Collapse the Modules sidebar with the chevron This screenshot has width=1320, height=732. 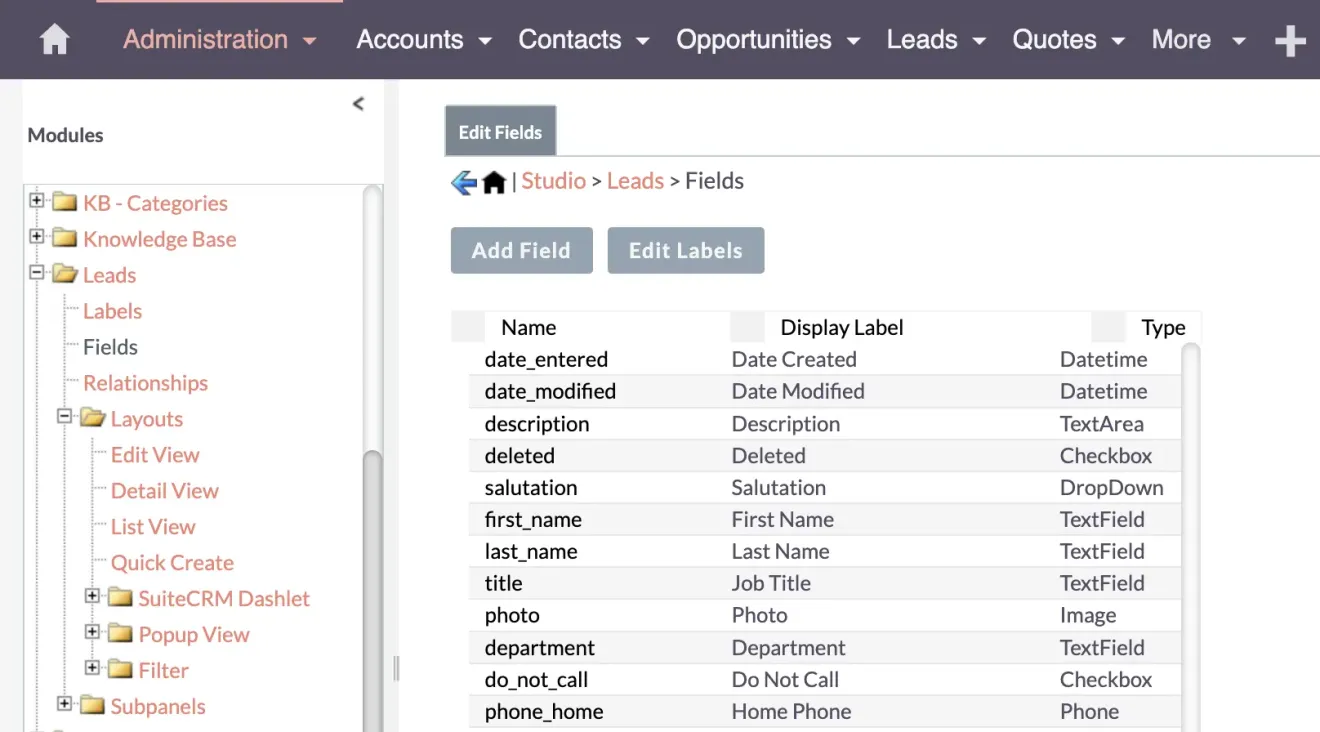click(358, 103)
